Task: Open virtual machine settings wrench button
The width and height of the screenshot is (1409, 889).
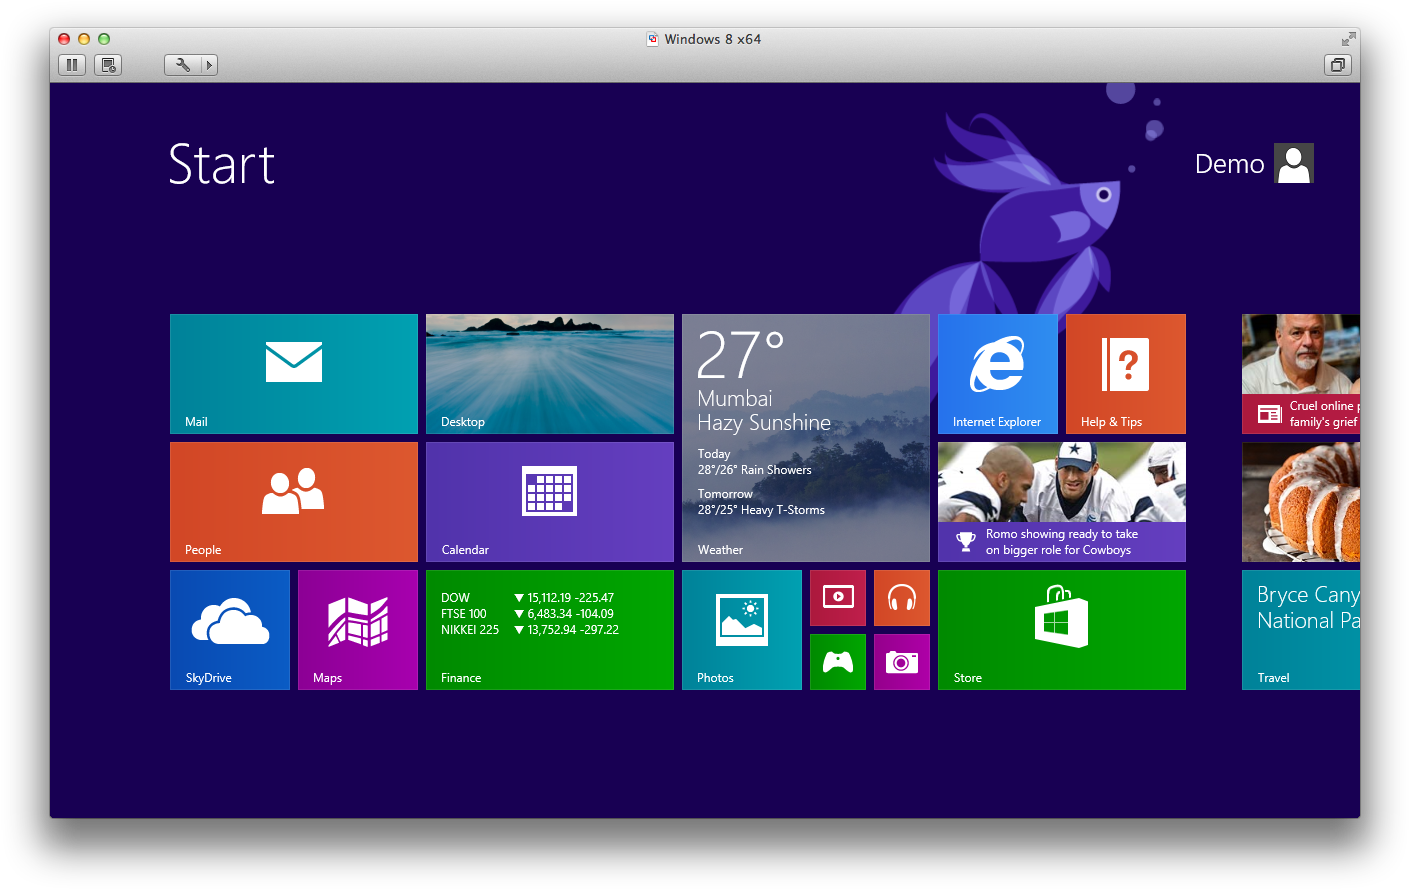Action: coord(182,65)
